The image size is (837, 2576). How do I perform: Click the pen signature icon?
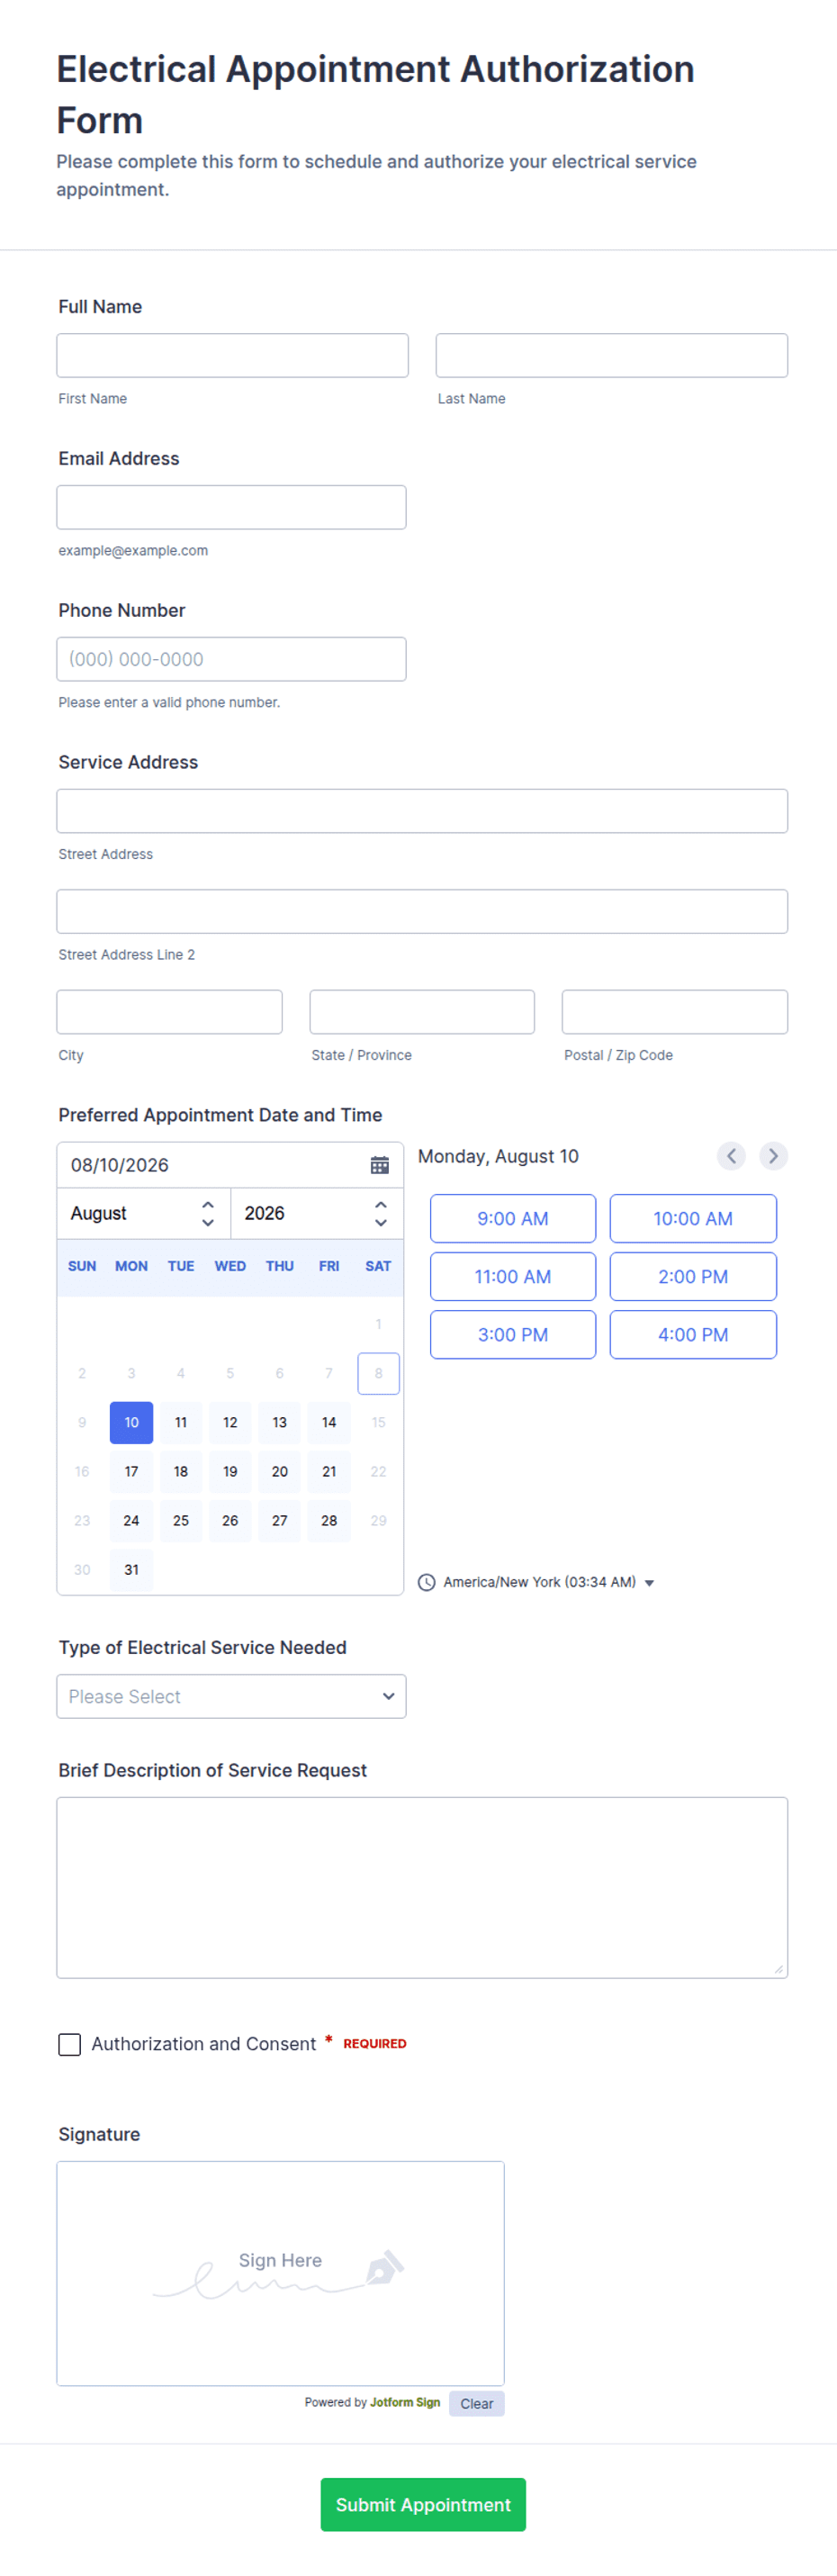[385, 2266]
